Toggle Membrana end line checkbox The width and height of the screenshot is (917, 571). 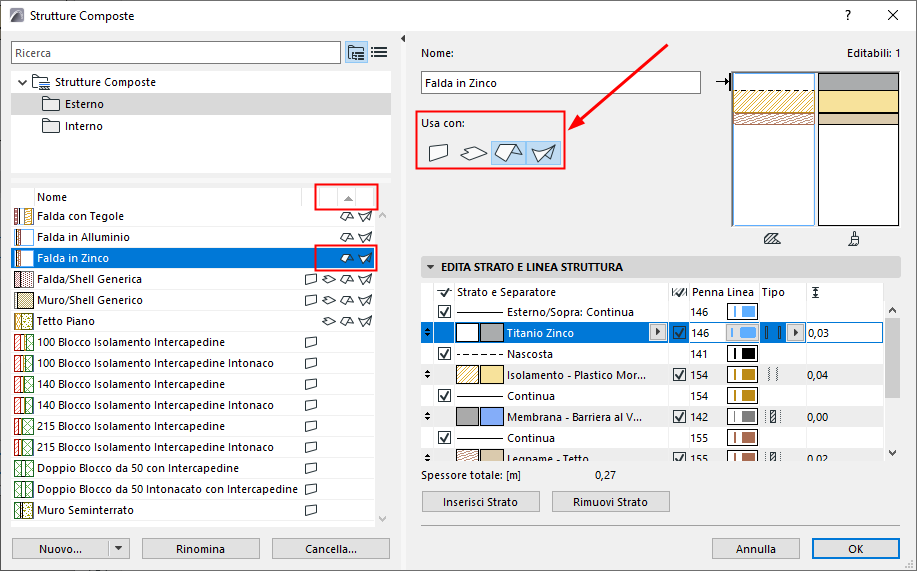679,417
